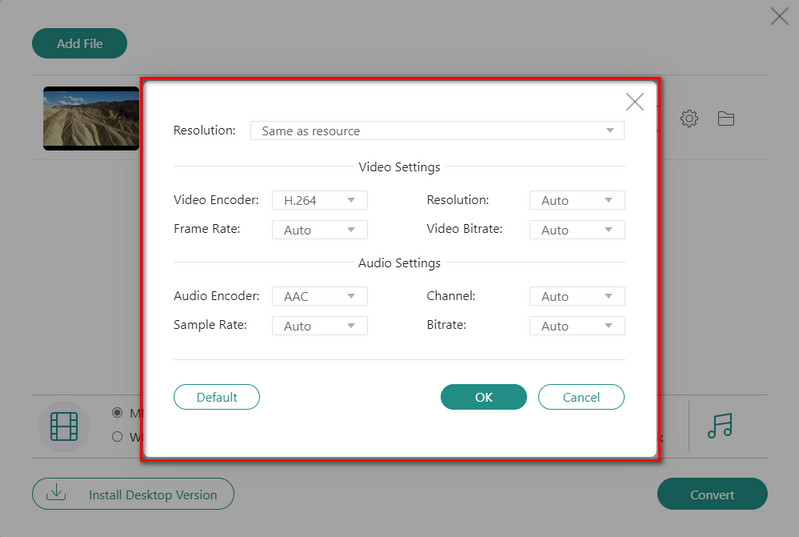Select the first format radio button starting with M

117,412
